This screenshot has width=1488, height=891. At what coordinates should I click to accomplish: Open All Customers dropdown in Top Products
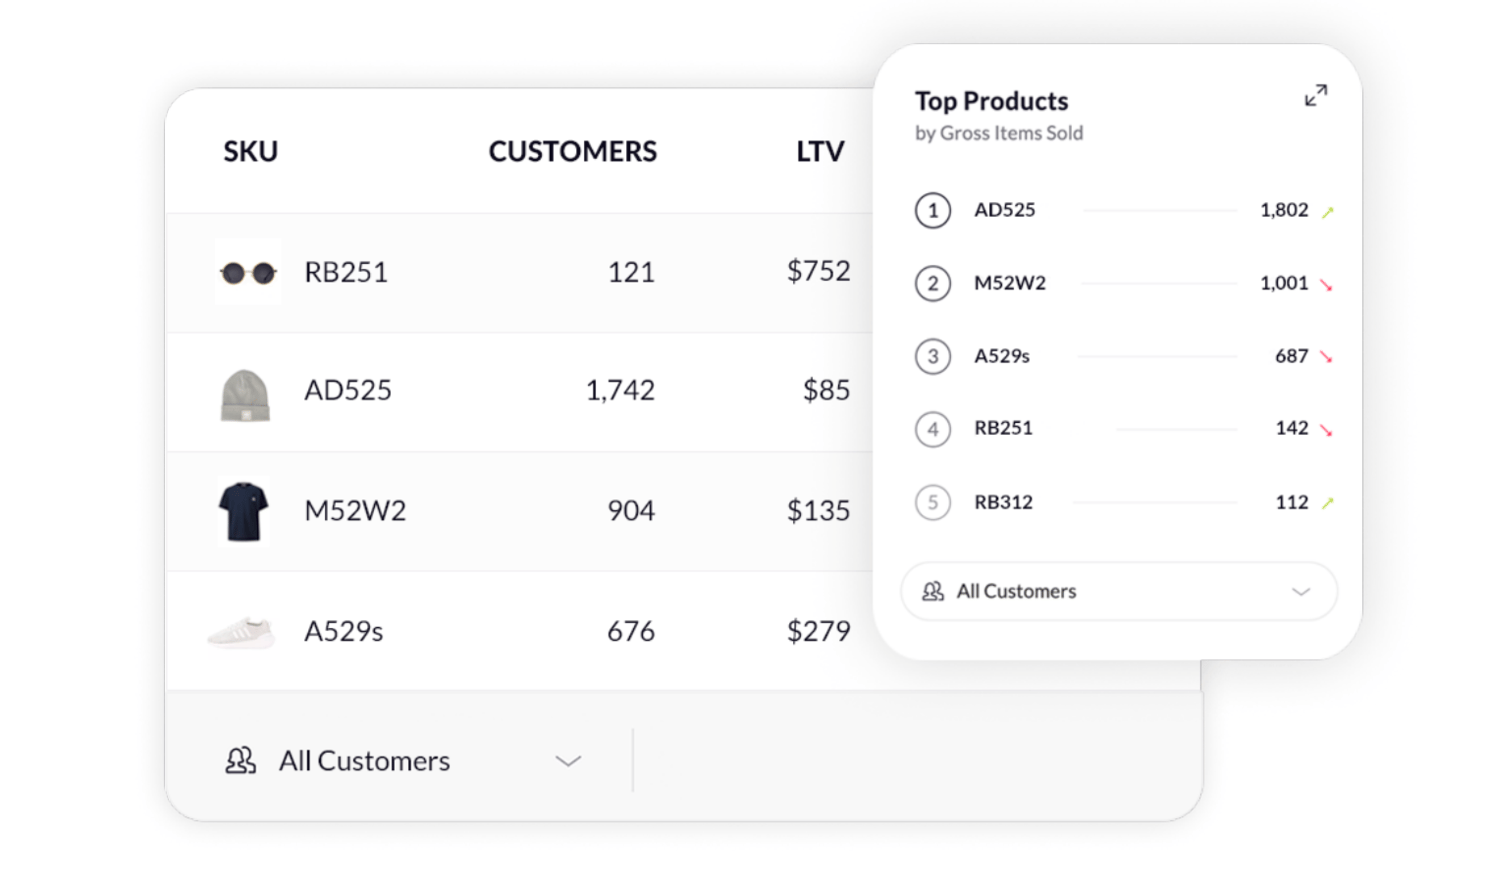coord(1118,592)
